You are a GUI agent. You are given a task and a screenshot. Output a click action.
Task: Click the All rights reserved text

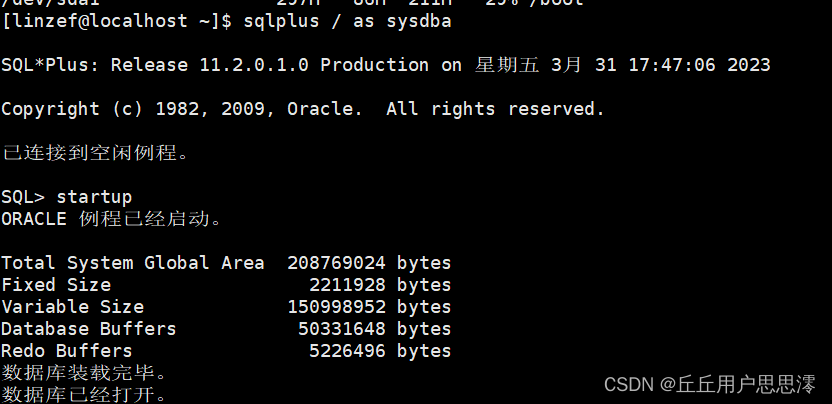point(495,109)
